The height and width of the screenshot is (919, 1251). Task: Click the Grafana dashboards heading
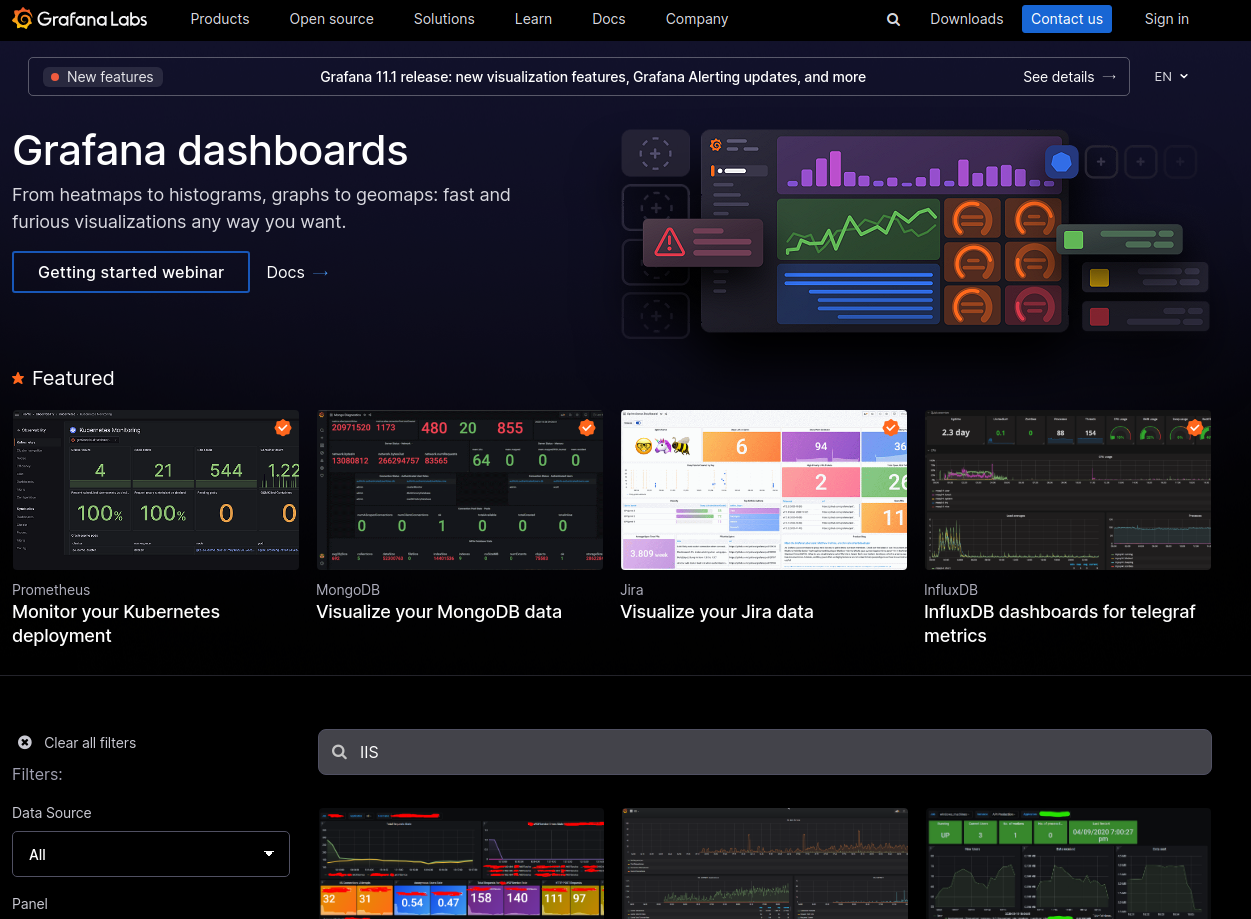tap(210, 151)
